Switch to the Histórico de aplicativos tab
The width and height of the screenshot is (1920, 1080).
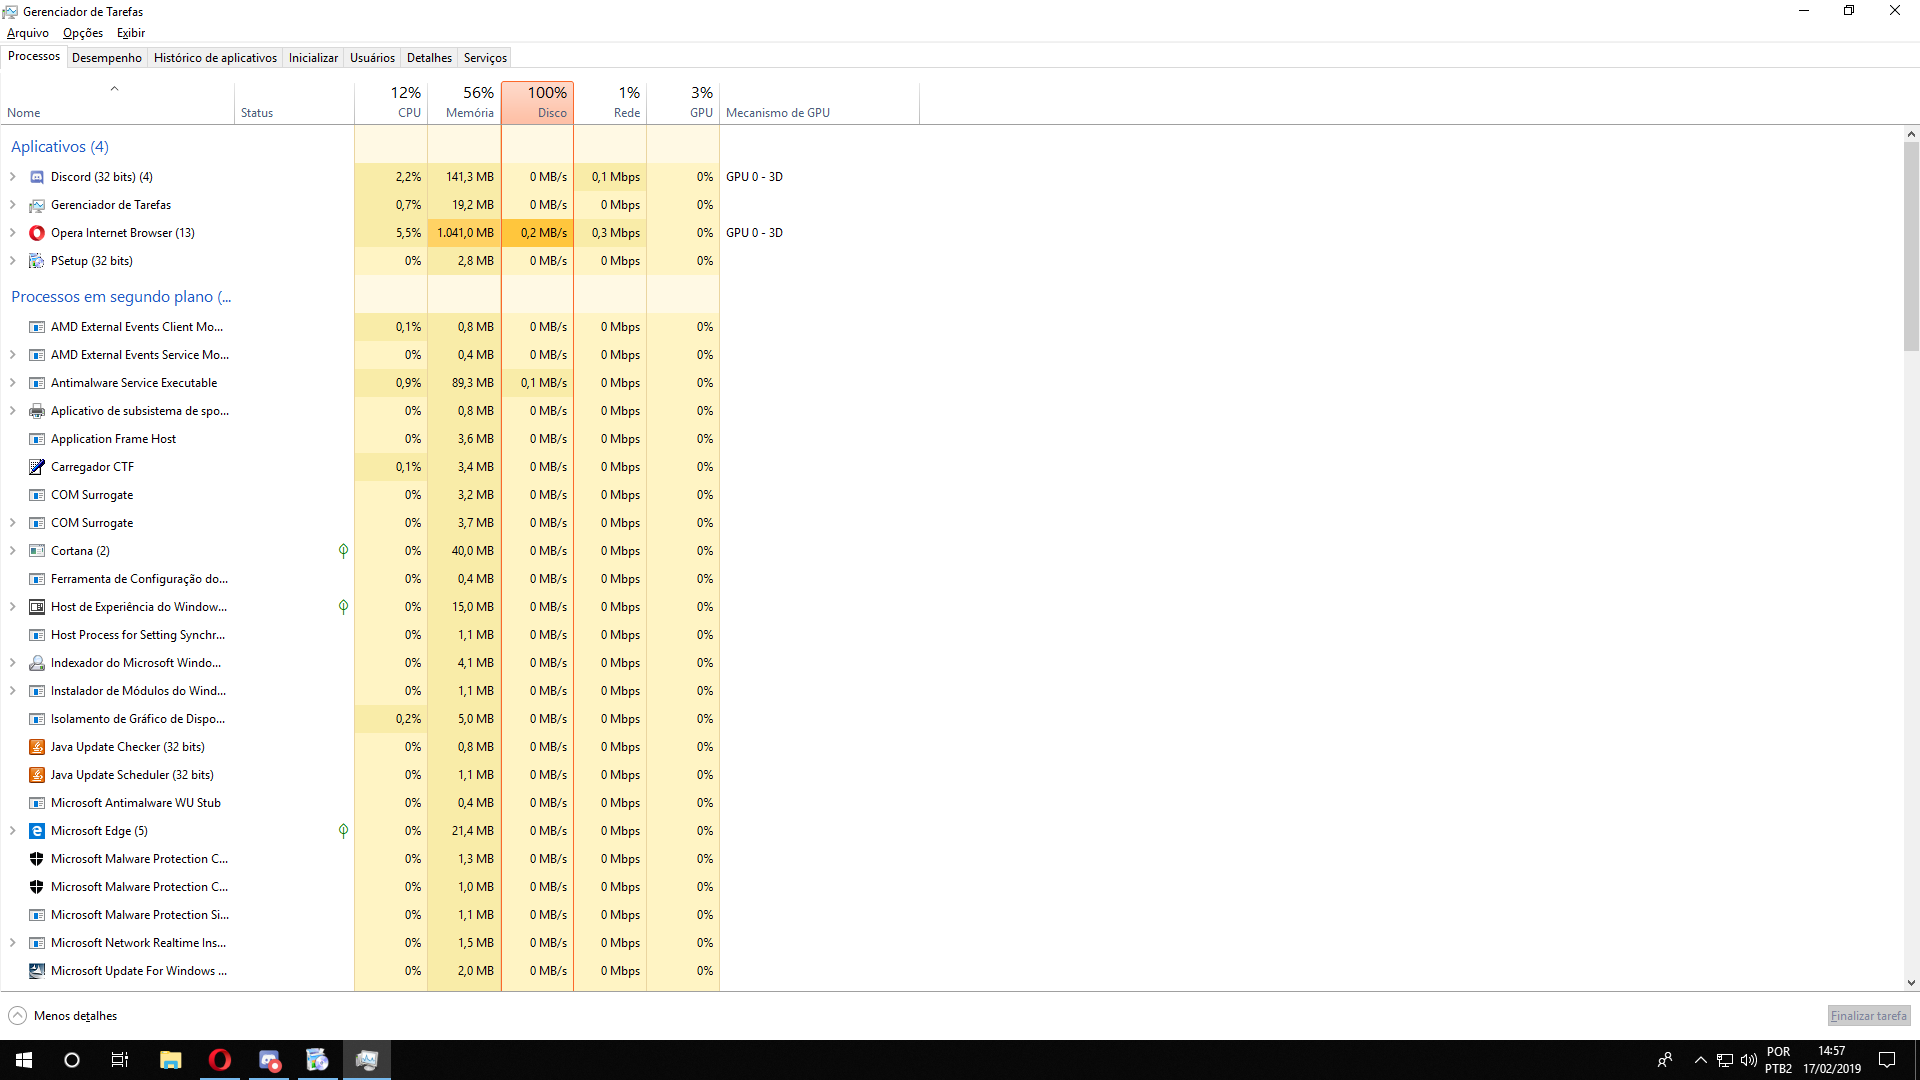215,58
